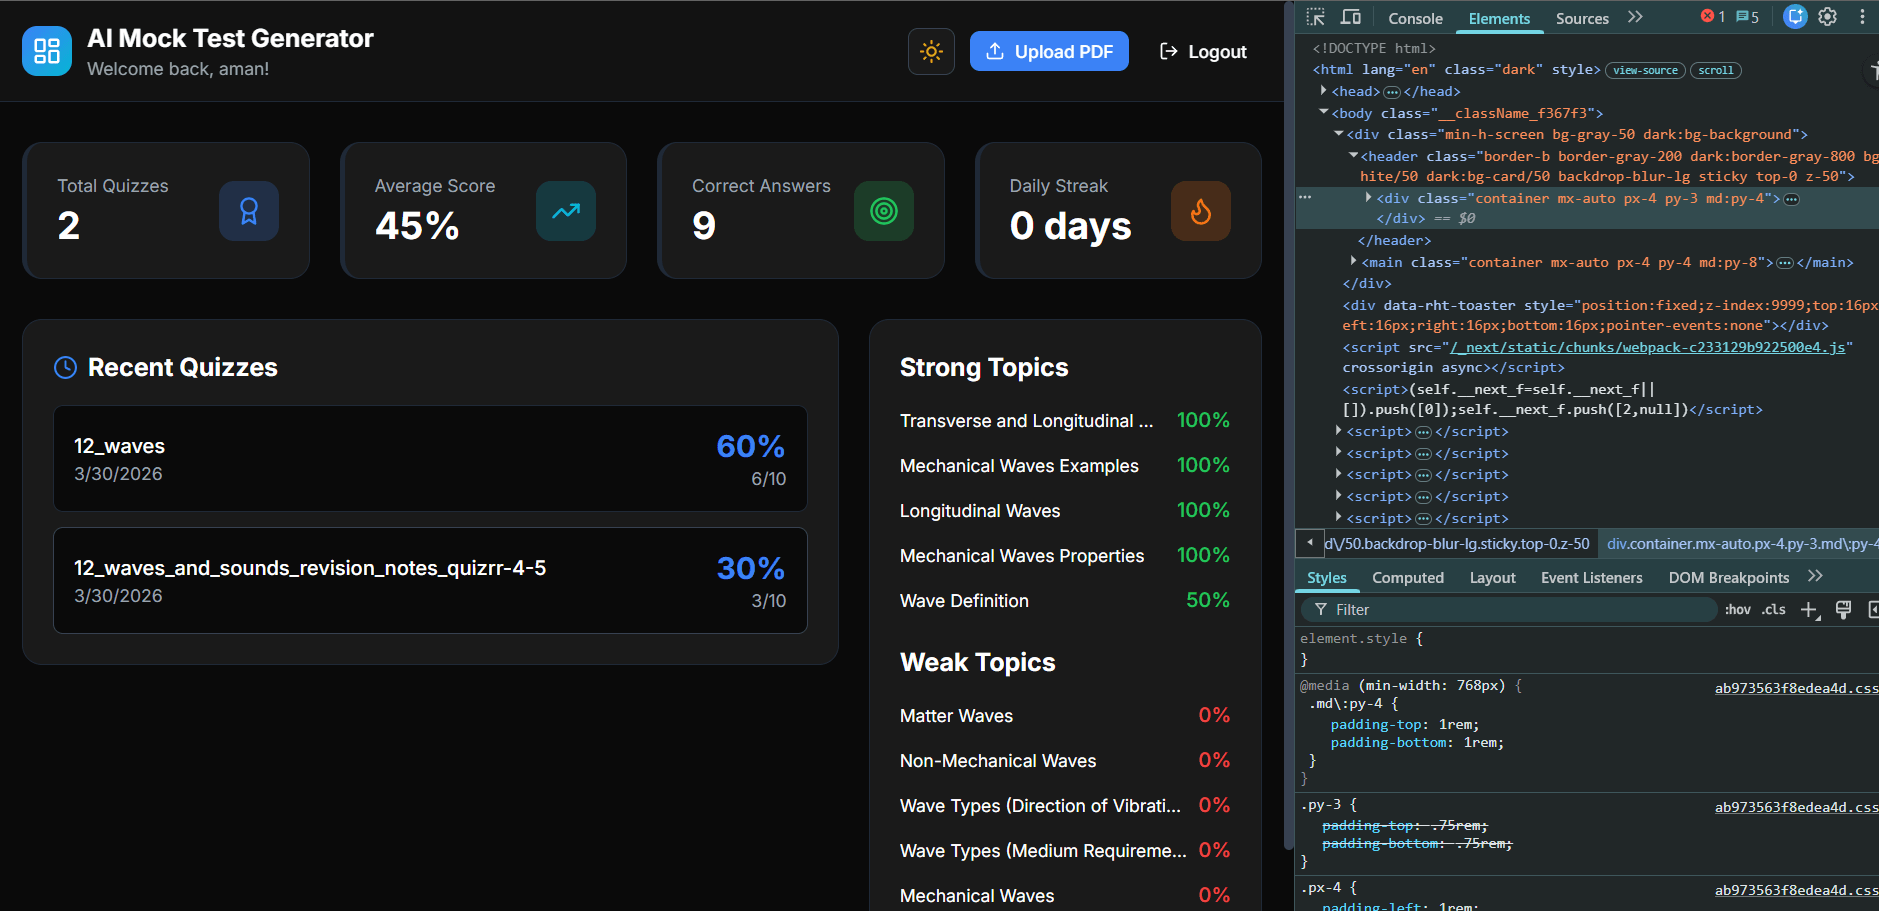This screenshot has width=1879, height=911.
Task: Click the inspect element picker icon
Action: click(x=1315, y=17)
